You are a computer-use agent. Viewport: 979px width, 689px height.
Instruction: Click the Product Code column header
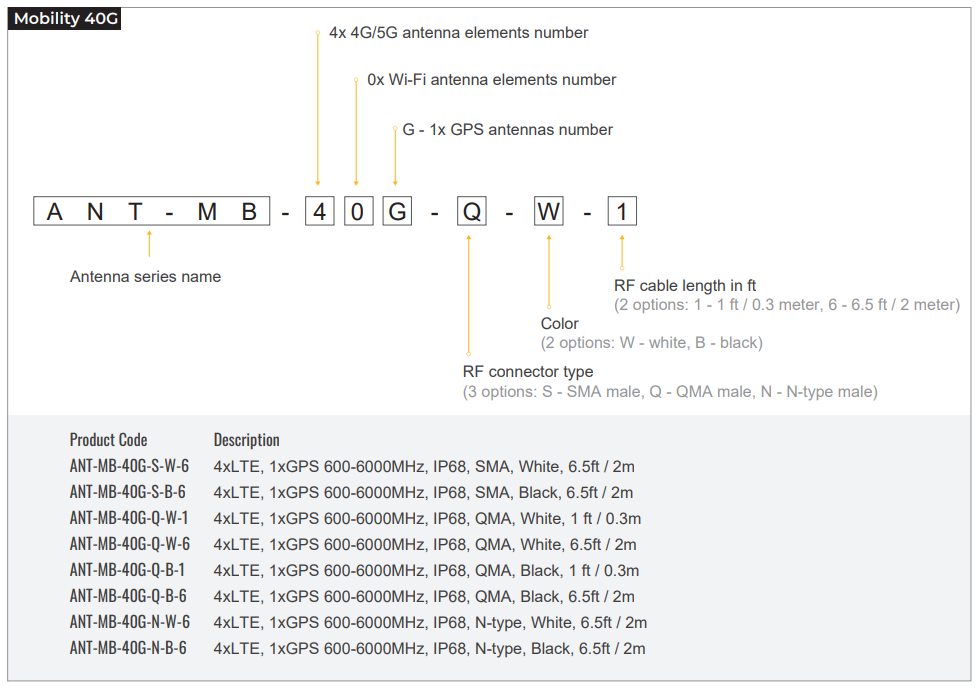tap(108, 440)
